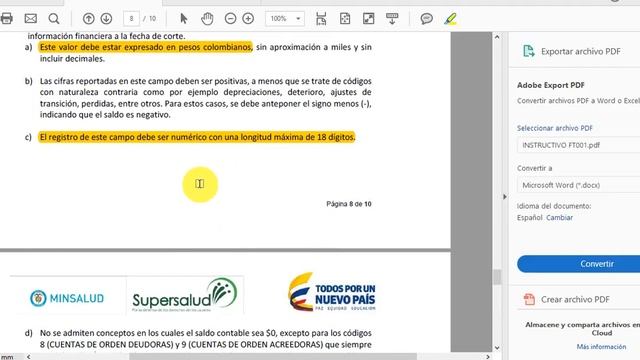Zoom out with the minus icon

coord(230,18)
